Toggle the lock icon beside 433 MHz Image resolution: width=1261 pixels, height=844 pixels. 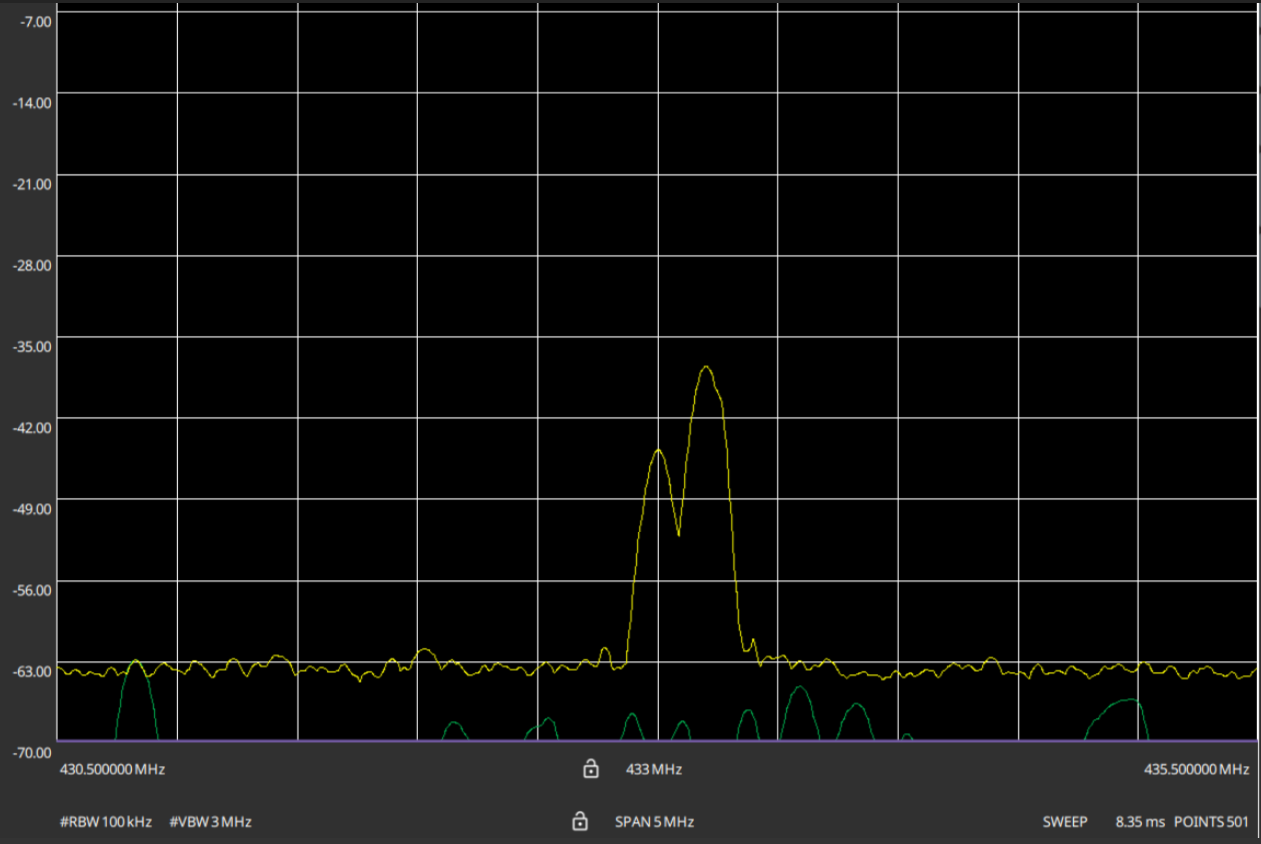point(591,769)
